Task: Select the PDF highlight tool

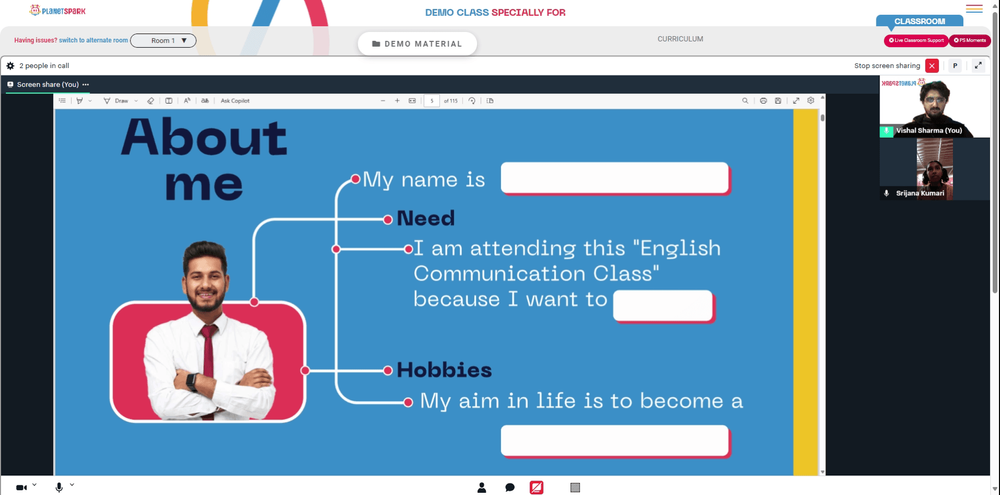Action: pyautogui.click(x=80, y=101)
